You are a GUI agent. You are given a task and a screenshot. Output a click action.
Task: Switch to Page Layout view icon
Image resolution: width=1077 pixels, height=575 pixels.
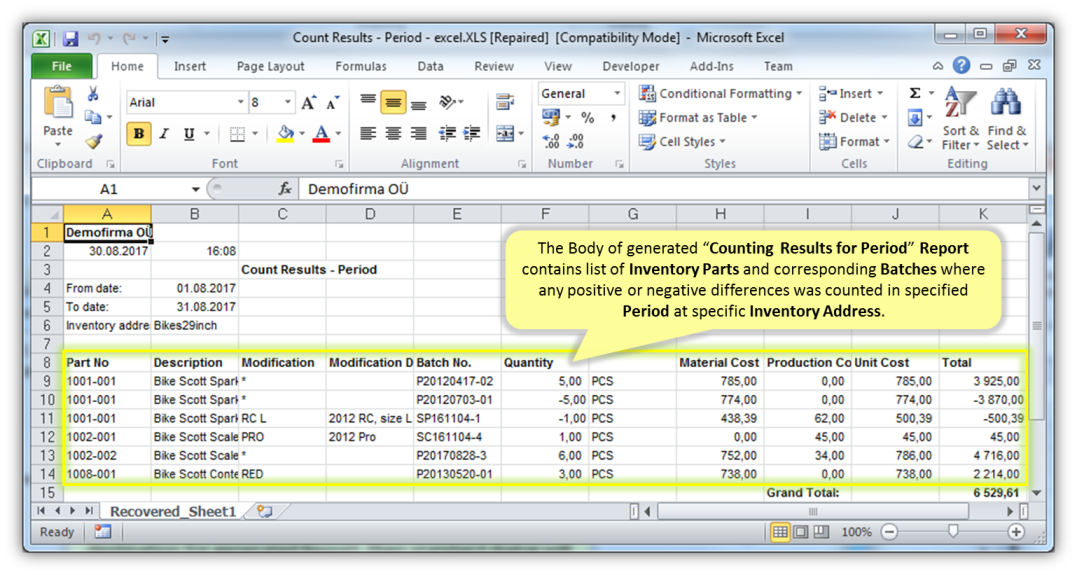point(801,532)
